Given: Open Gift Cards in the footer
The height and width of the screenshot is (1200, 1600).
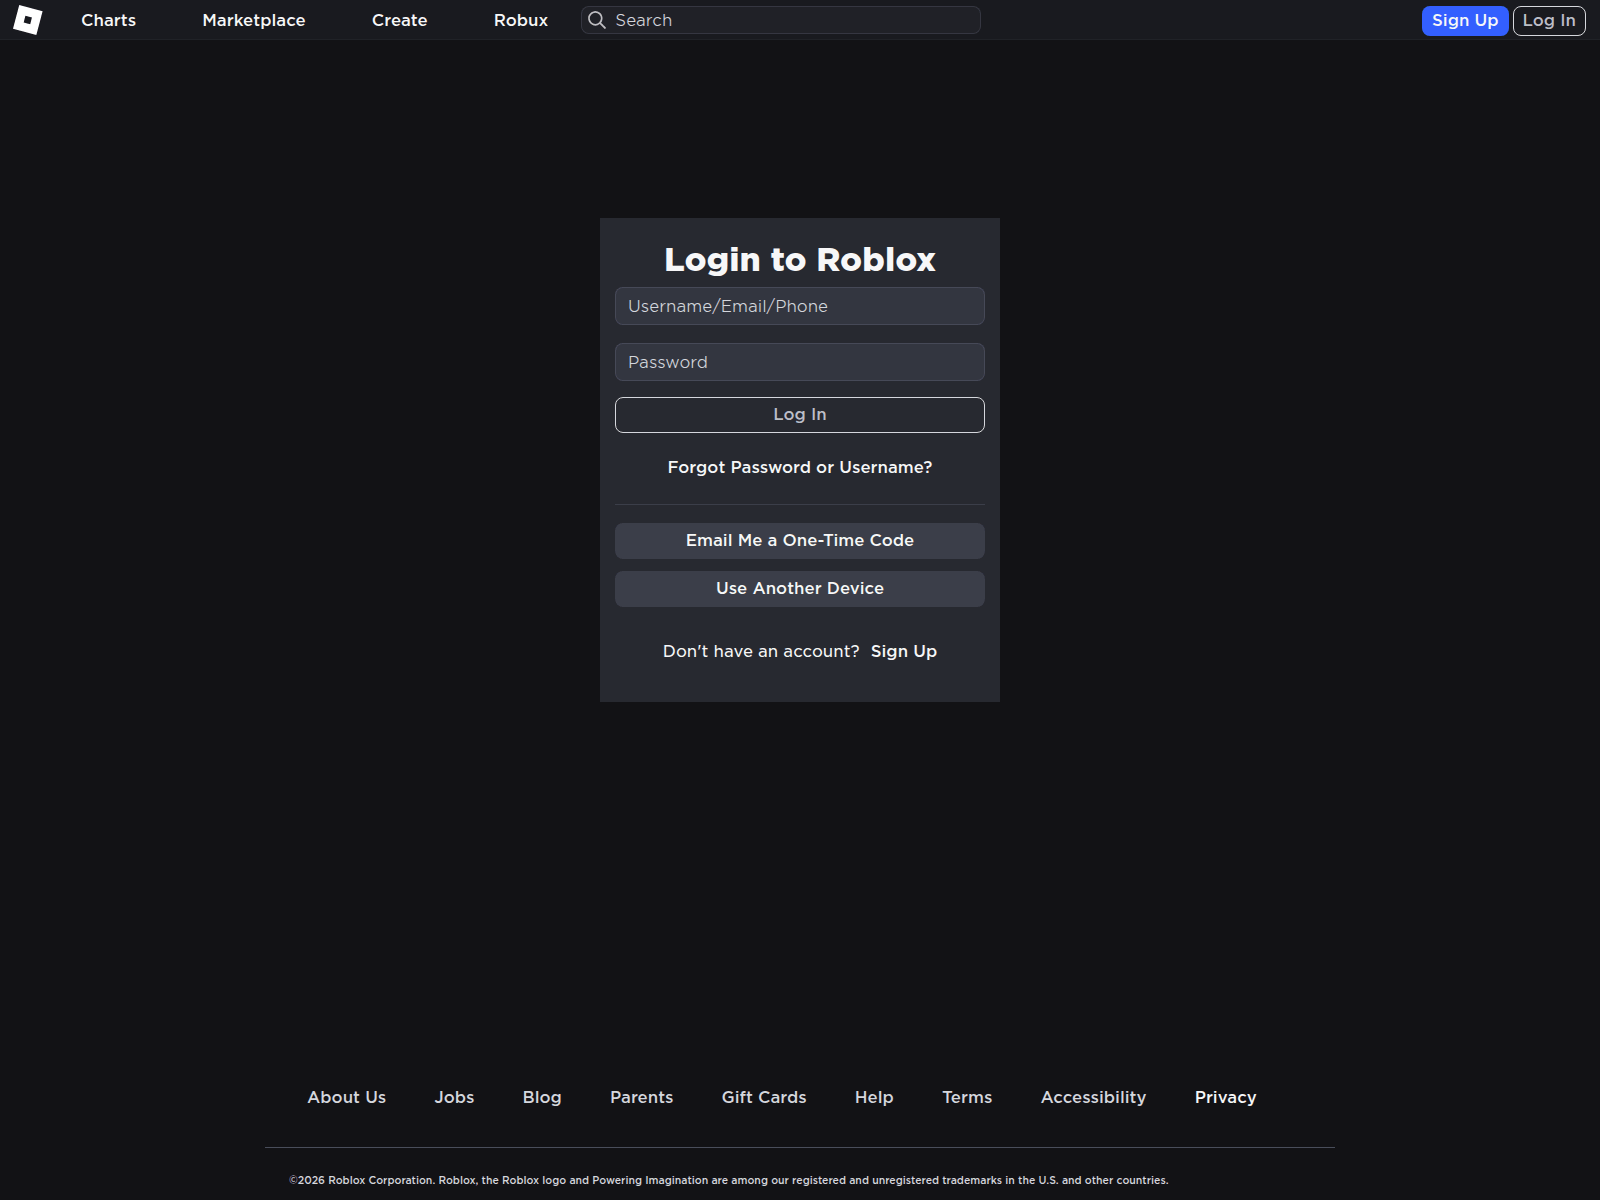Looking at the screenshot, I should point(764,1097).
